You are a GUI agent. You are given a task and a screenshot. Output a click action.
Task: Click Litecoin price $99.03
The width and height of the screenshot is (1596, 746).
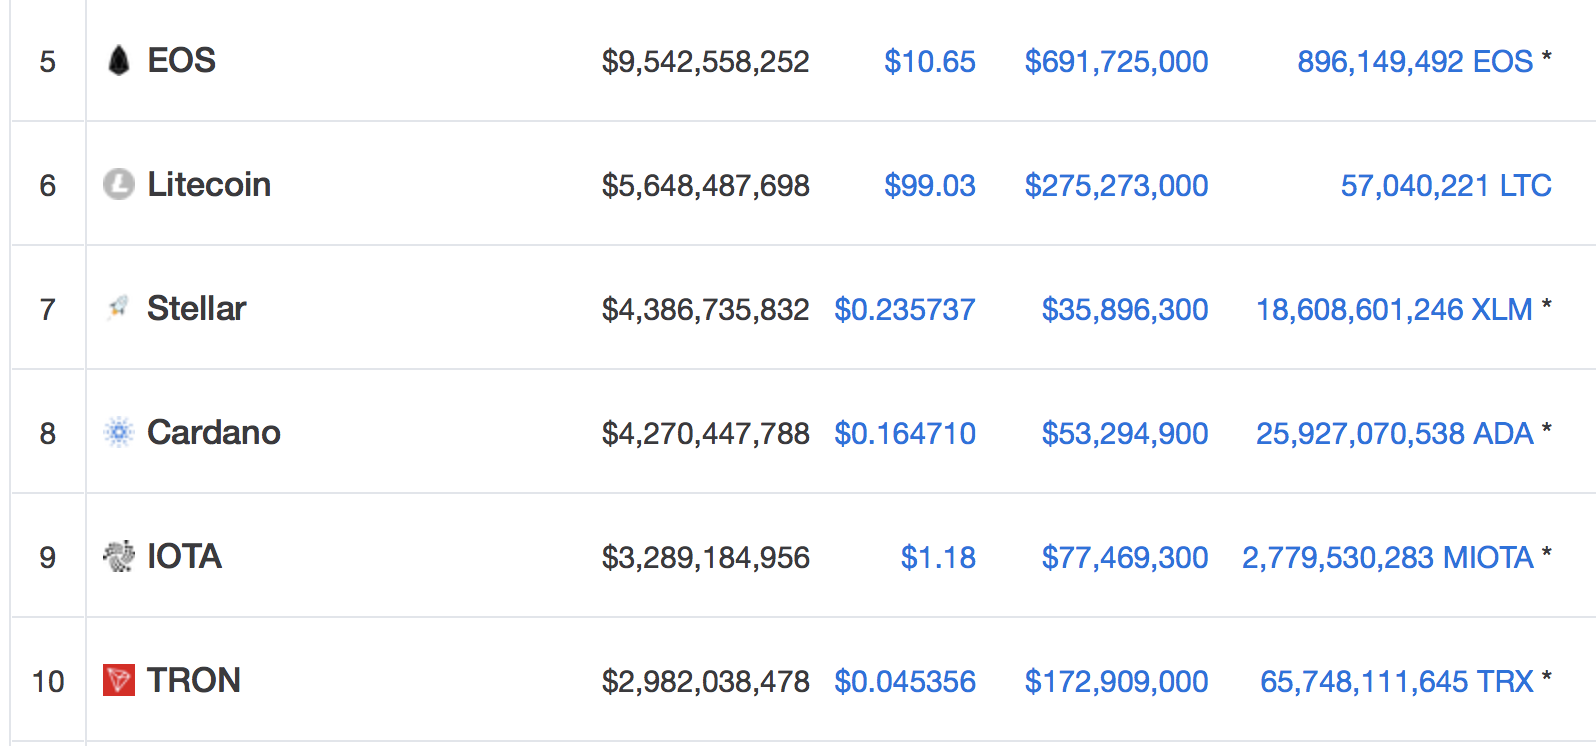point(930,186)
